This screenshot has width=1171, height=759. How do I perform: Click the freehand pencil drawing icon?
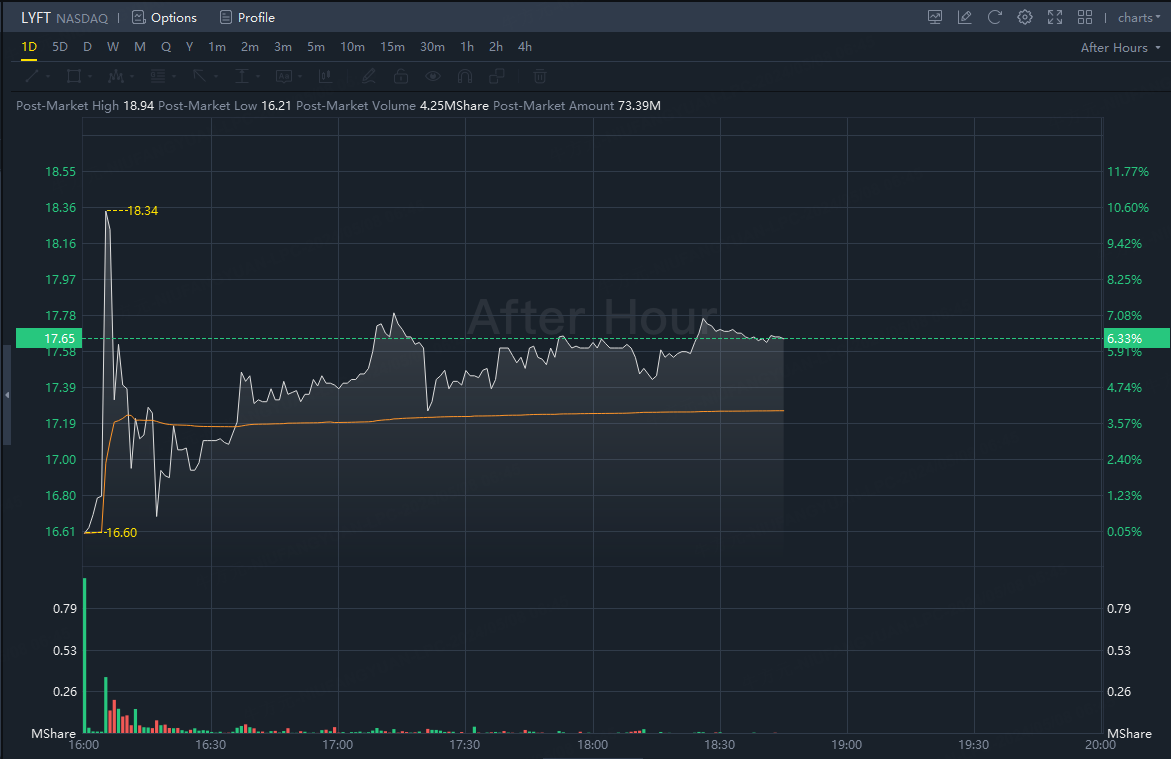pyautogui.click(x=368, y=76)
